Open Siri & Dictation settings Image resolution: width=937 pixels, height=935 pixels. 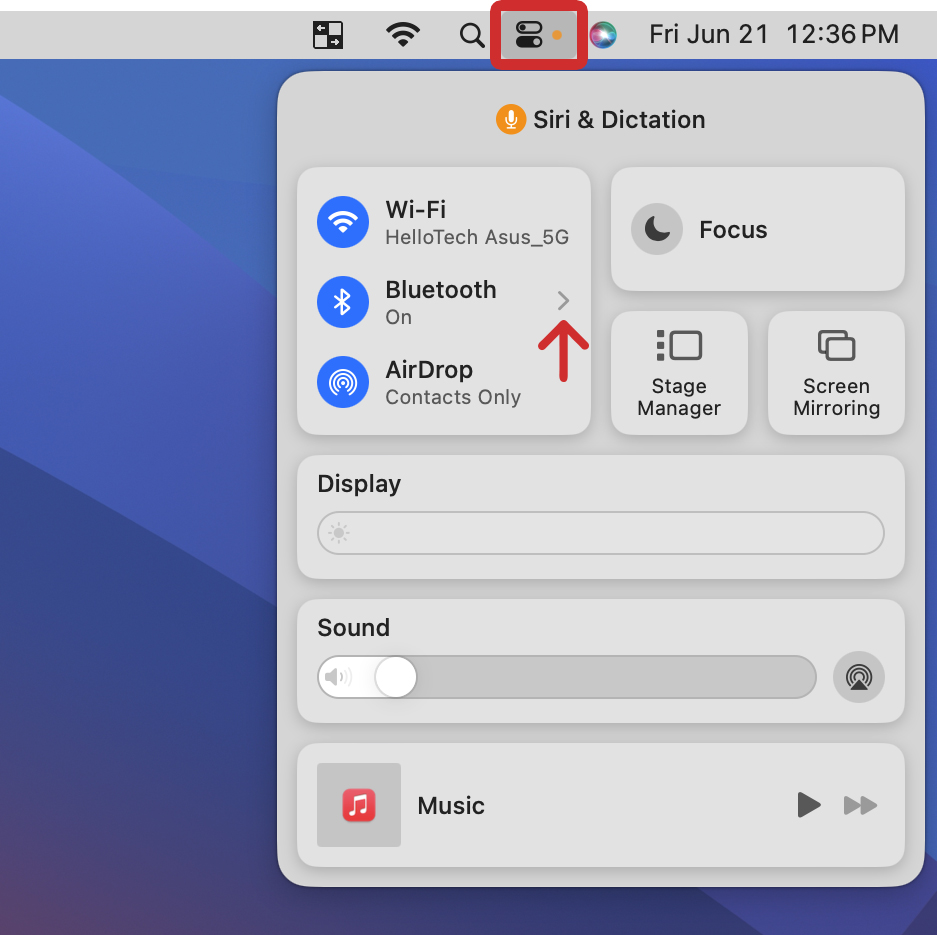click(600, 119)
